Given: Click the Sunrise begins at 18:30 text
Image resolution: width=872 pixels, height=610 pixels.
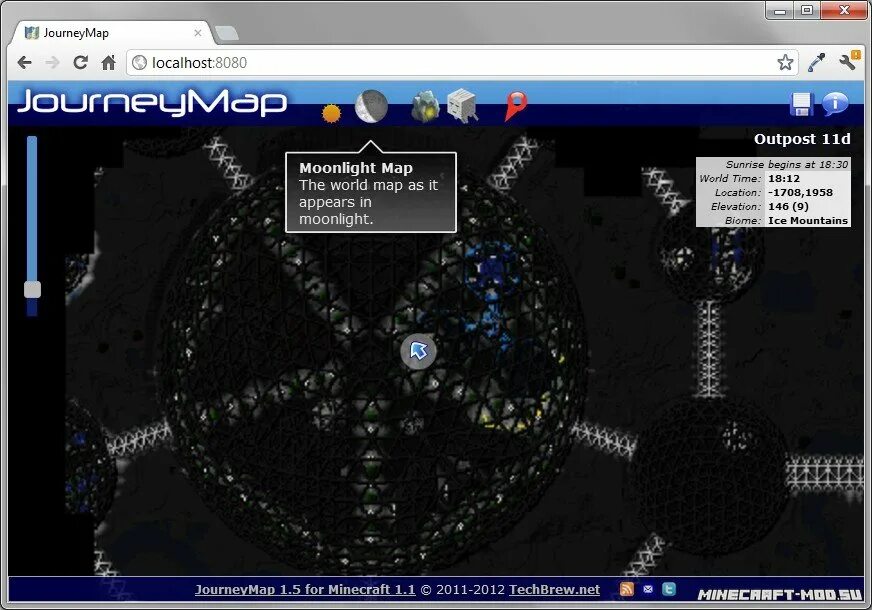Looking at the screenshot, I should click(x=786, y=164).
